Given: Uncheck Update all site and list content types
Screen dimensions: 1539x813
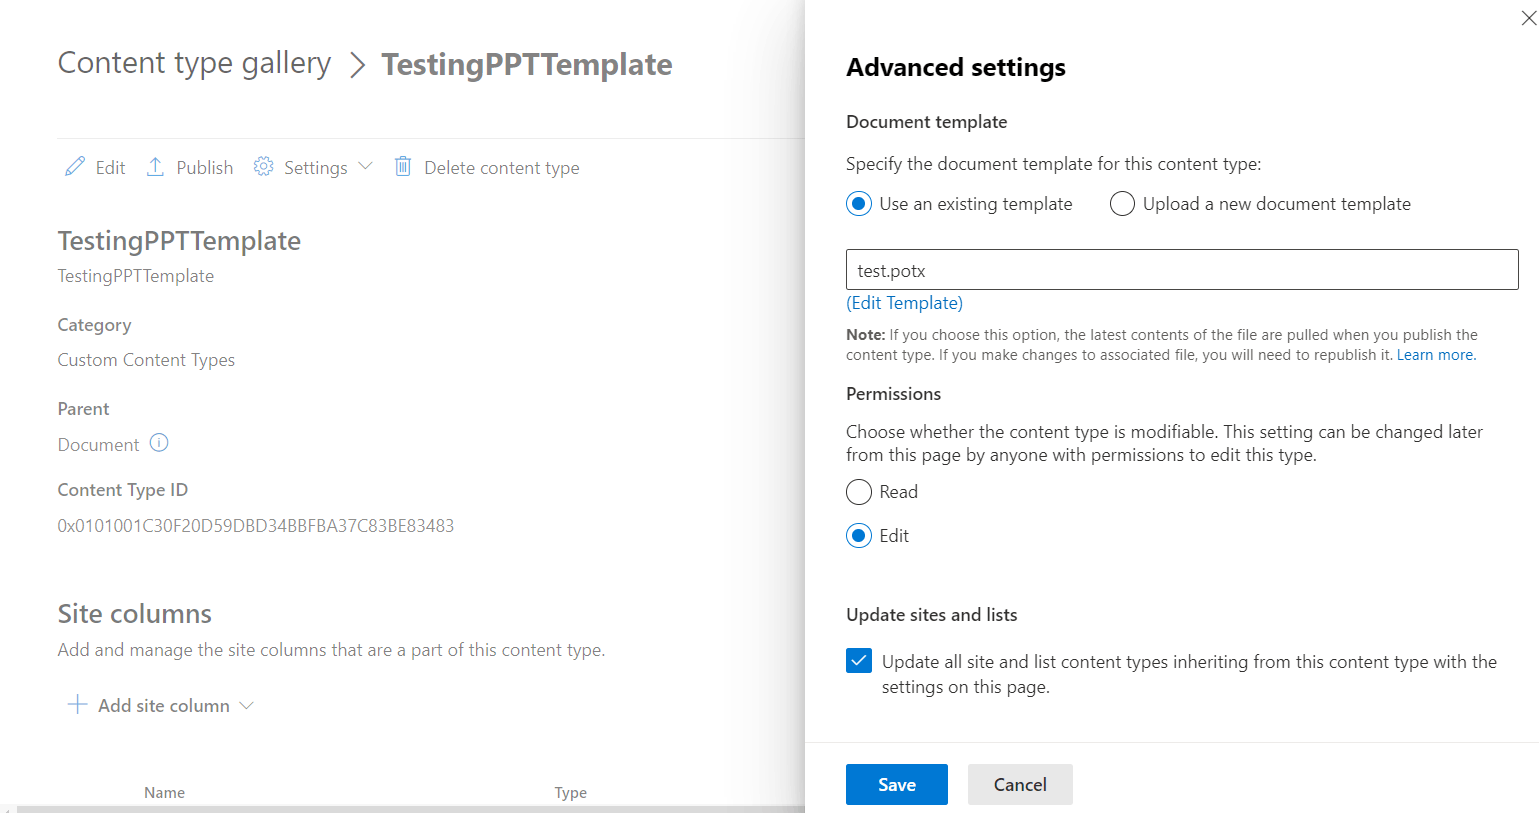Looking at the screenshot, I should click(x=859, y=661).
